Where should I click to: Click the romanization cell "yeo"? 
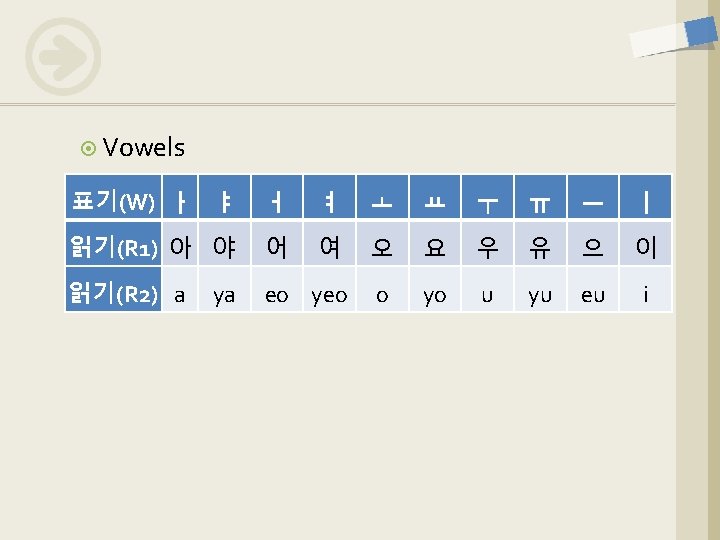point(329,294)
